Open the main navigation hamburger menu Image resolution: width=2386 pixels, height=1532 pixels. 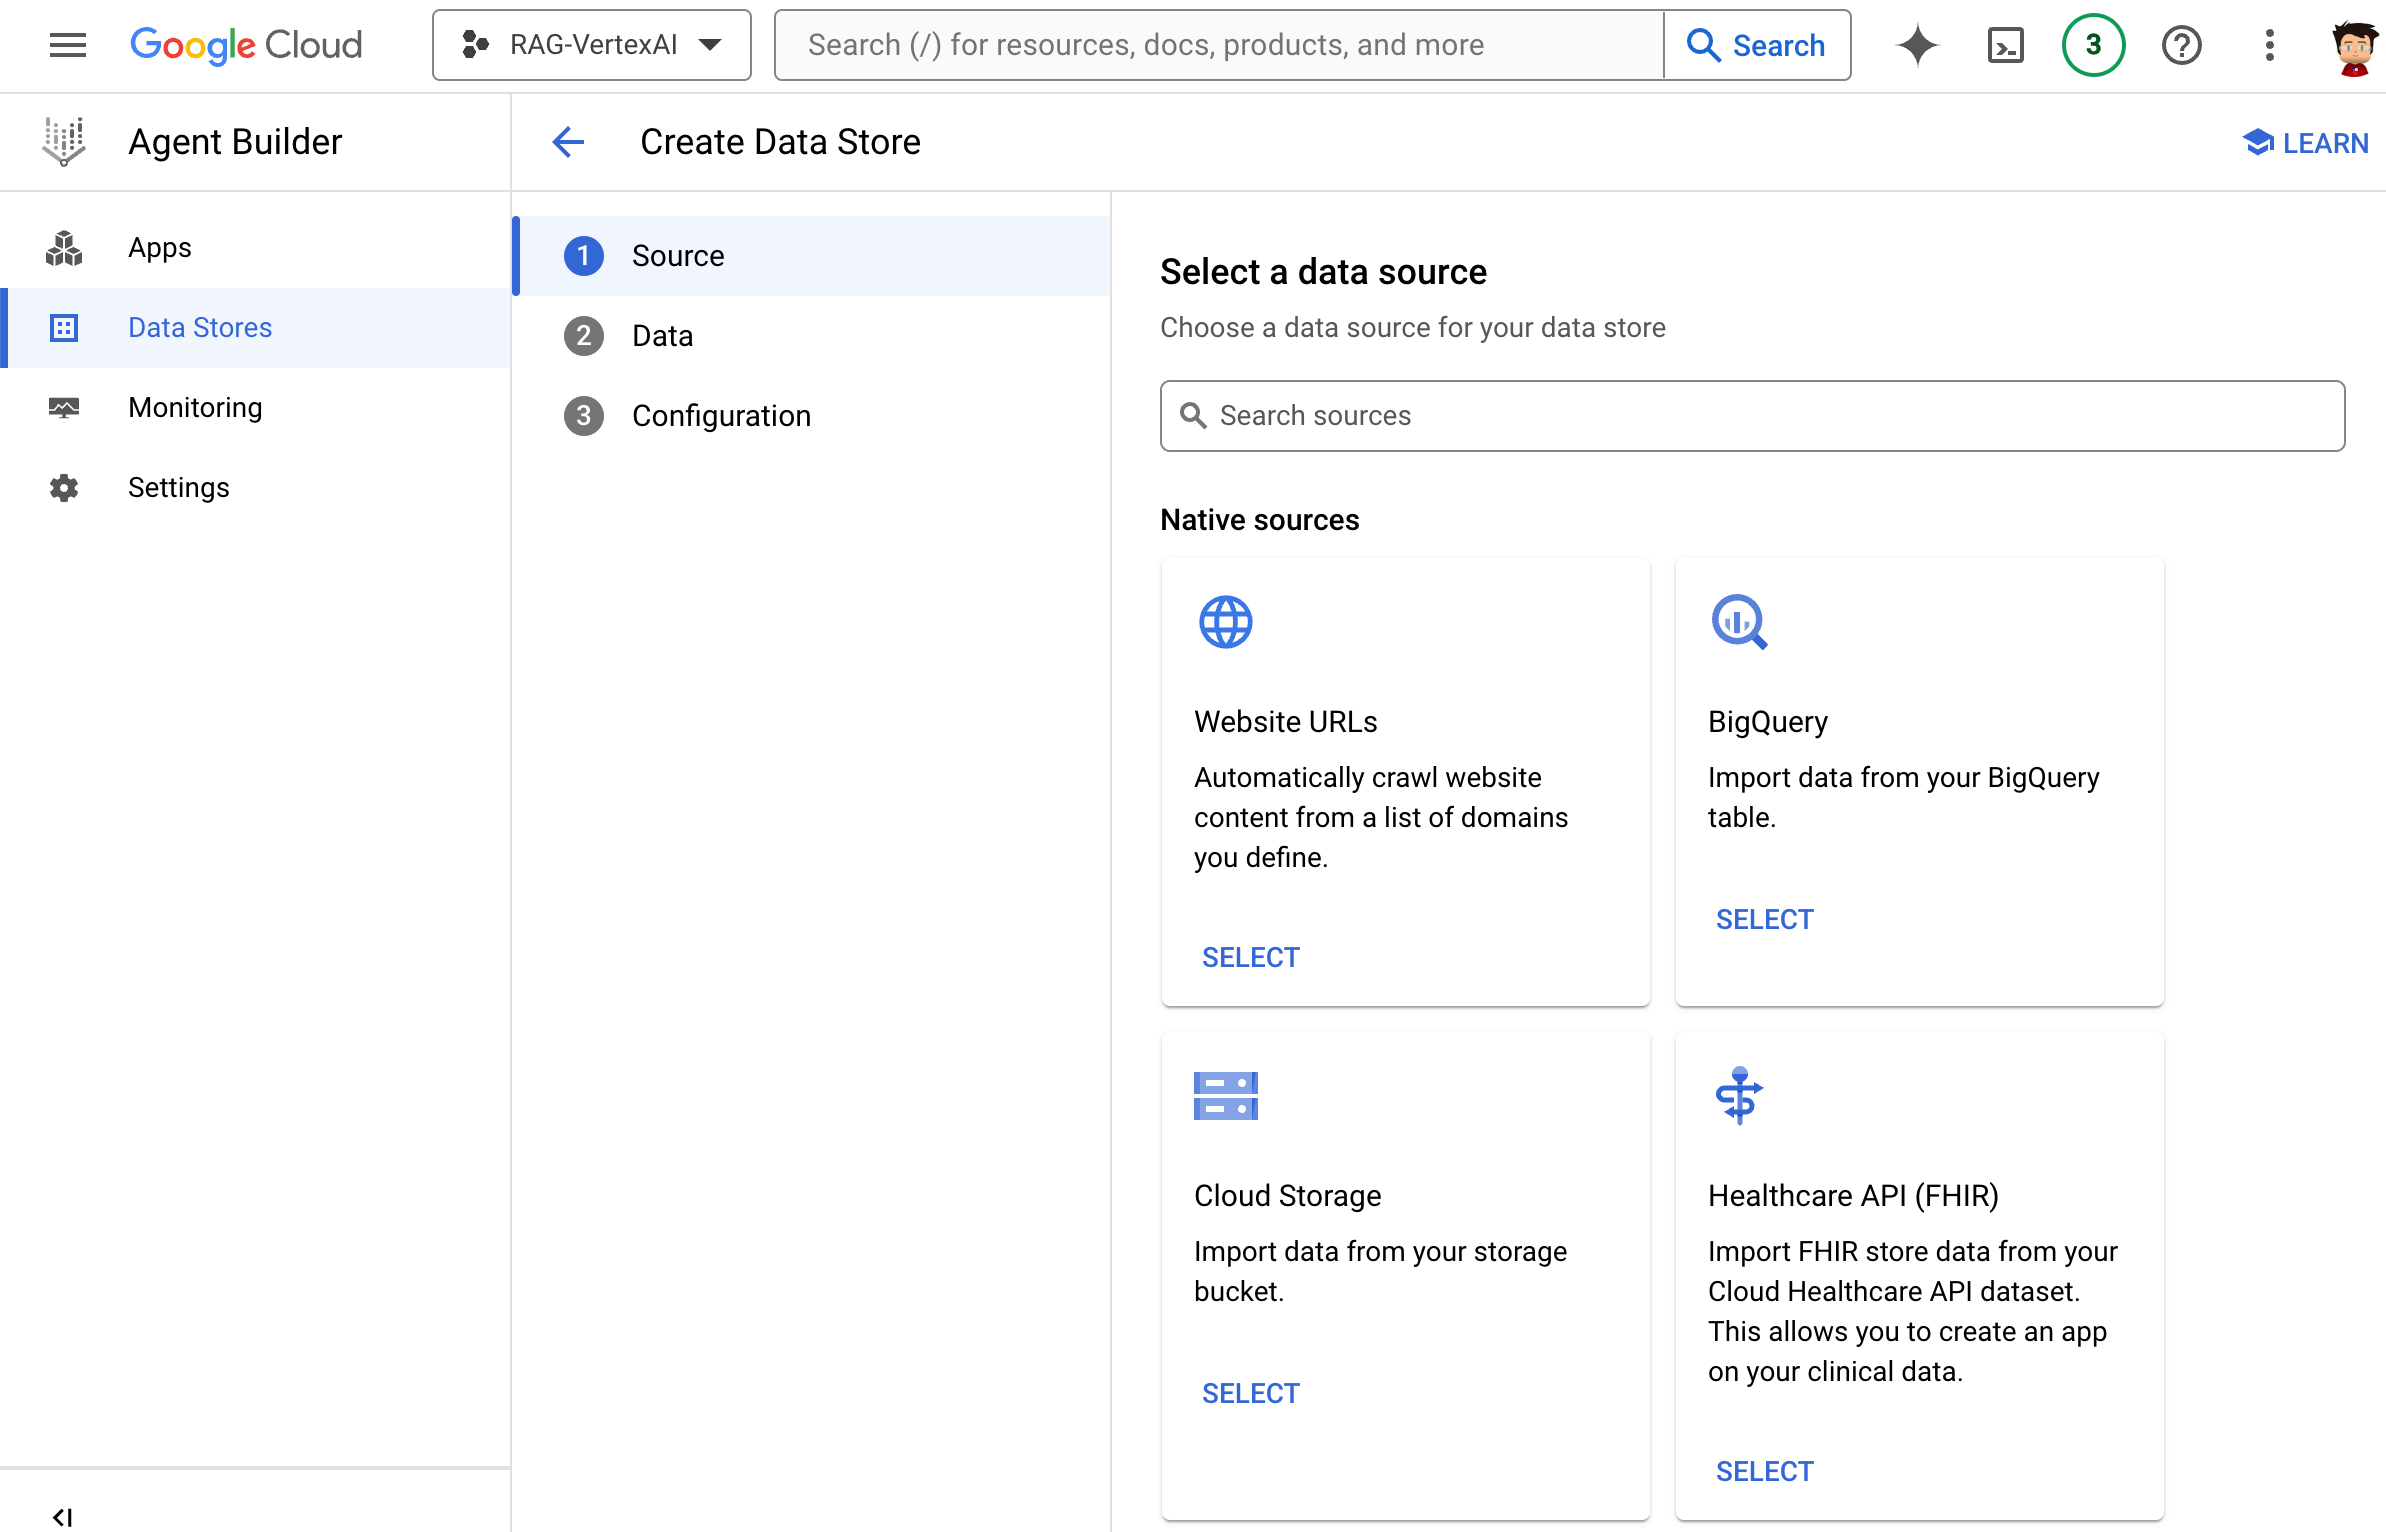pyautogui.click(x=67, y=45)
